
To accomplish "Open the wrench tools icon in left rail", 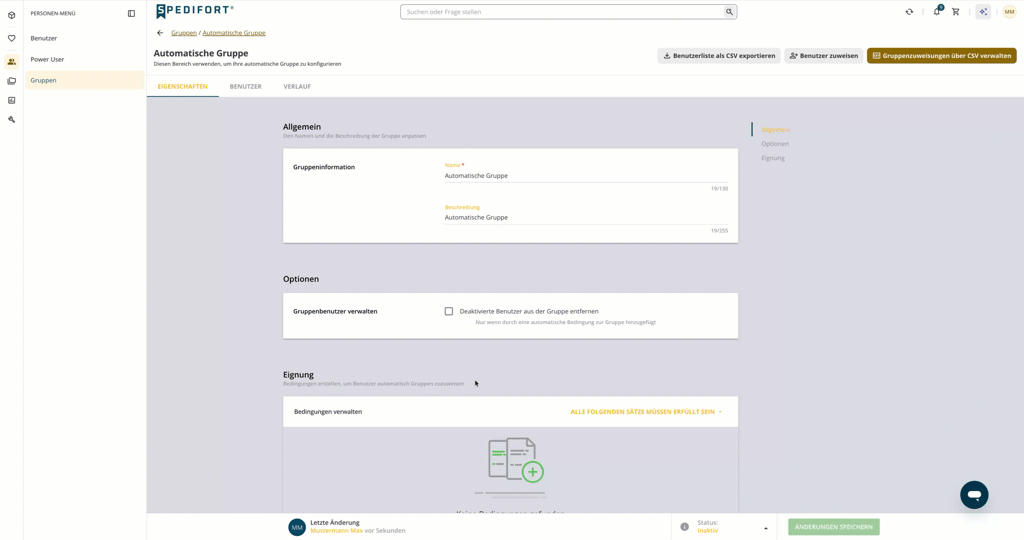I will coord(11,119).
